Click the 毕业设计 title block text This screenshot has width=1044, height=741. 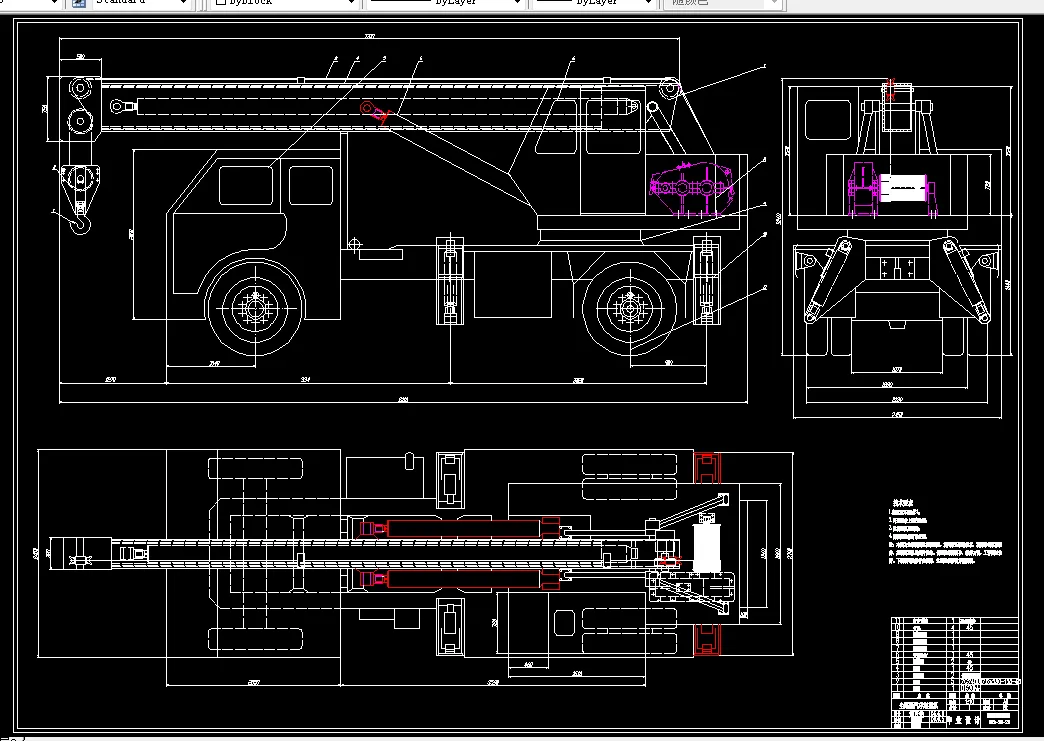coord(963,720)
